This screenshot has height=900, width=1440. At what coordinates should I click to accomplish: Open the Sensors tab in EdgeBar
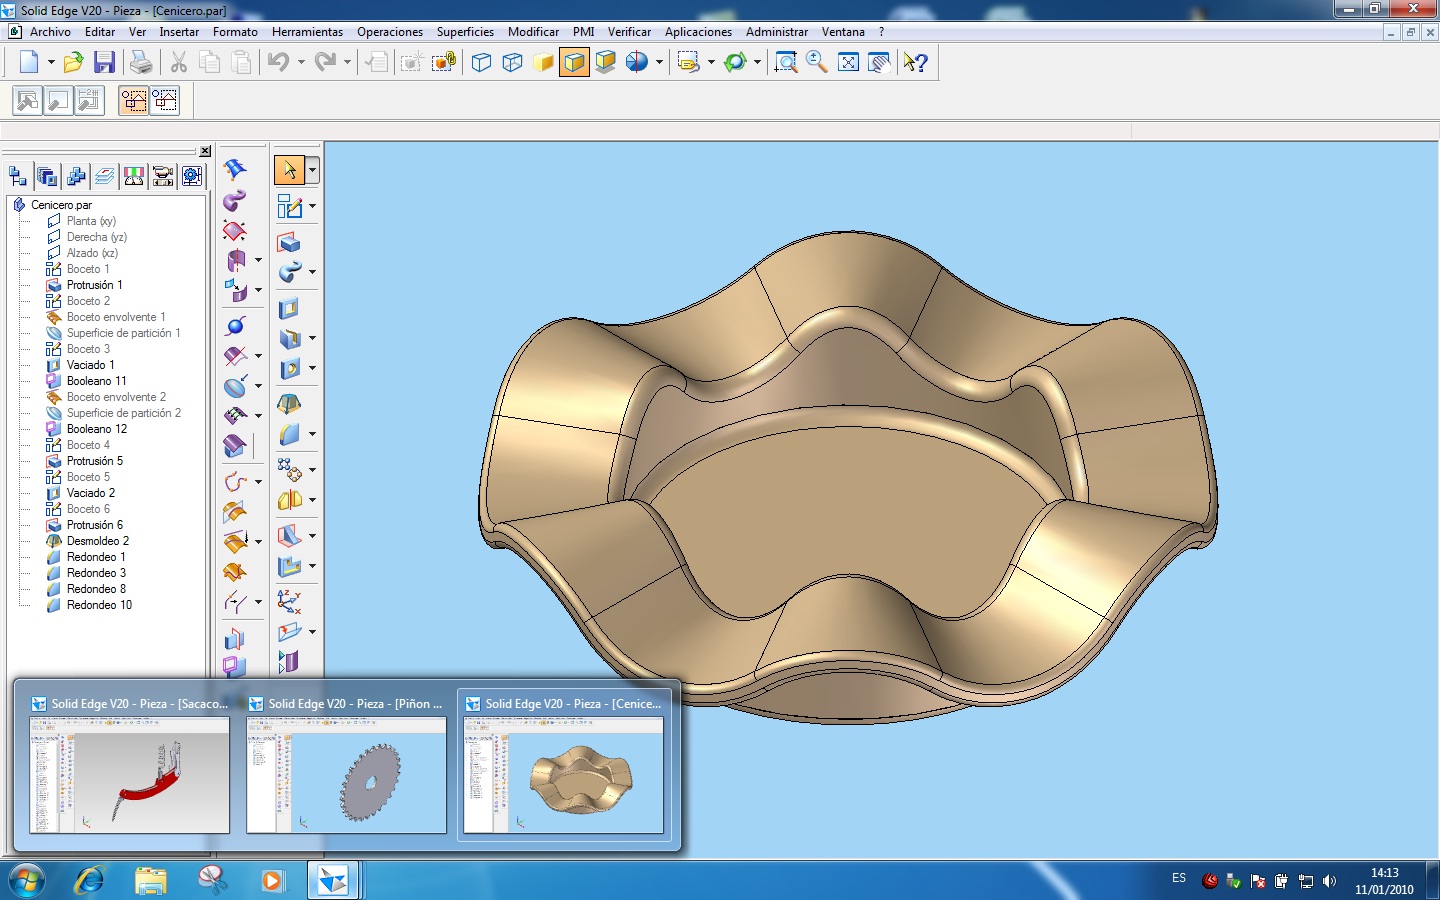click(134, 177)
